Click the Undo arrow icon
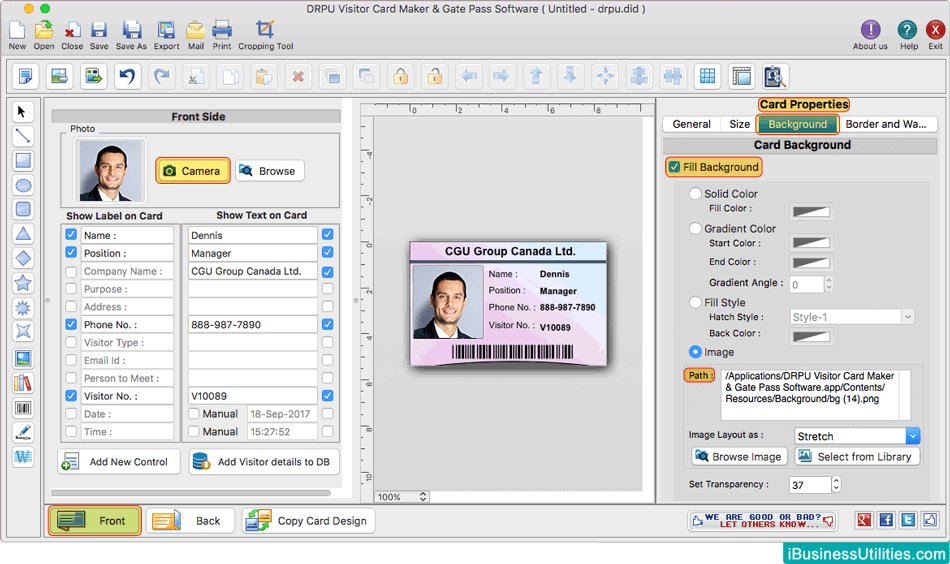 tap(127, 76)
